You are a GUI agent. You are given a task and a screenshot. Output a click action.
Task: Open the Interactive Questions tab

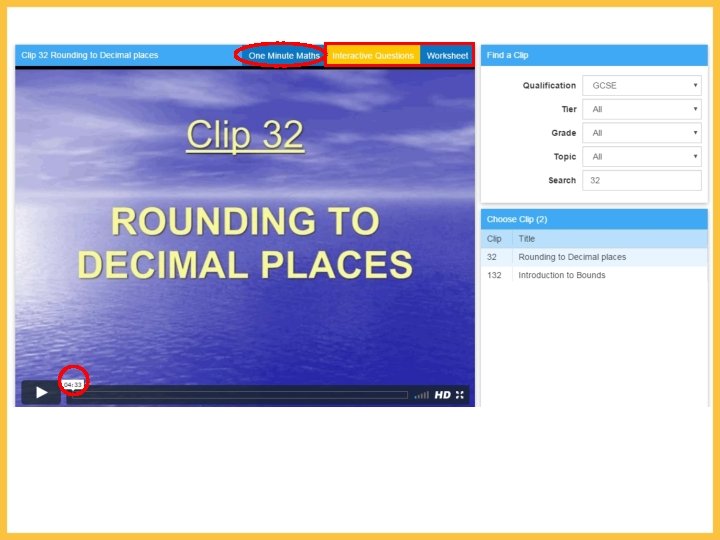373,56
